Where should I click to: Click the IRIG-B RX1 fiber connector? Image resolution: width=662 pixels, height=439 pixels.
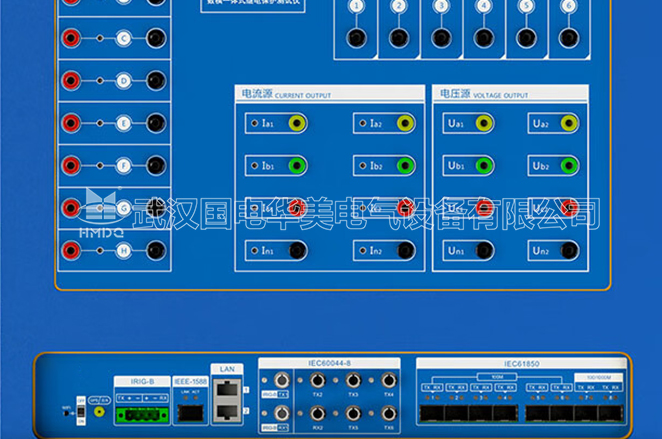(x=282, y=413)
